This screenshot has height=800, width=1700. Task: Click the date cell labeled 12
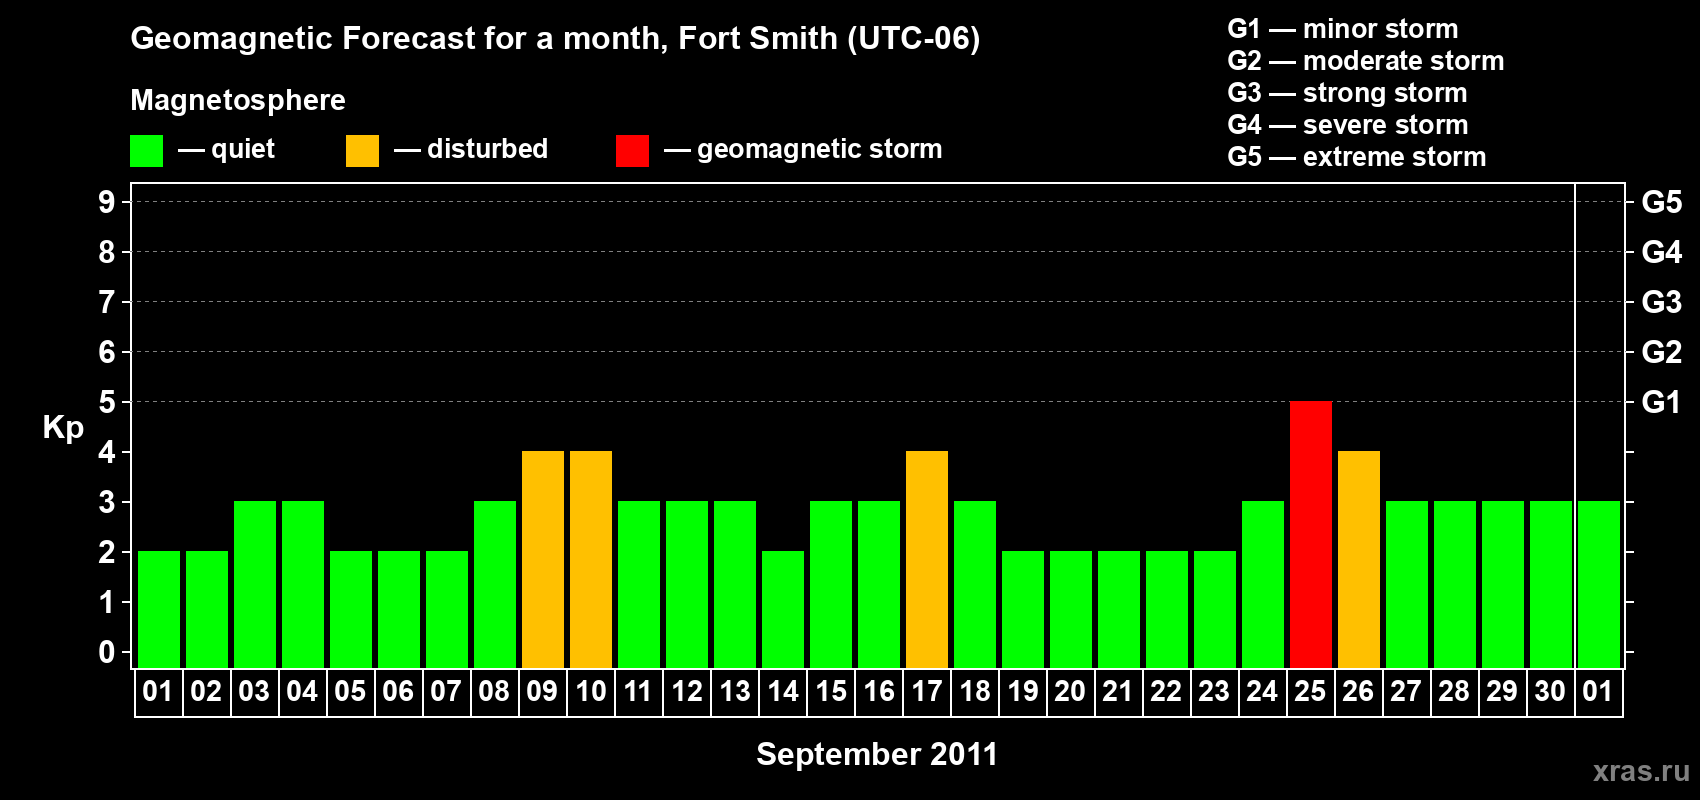coord(687,692)
